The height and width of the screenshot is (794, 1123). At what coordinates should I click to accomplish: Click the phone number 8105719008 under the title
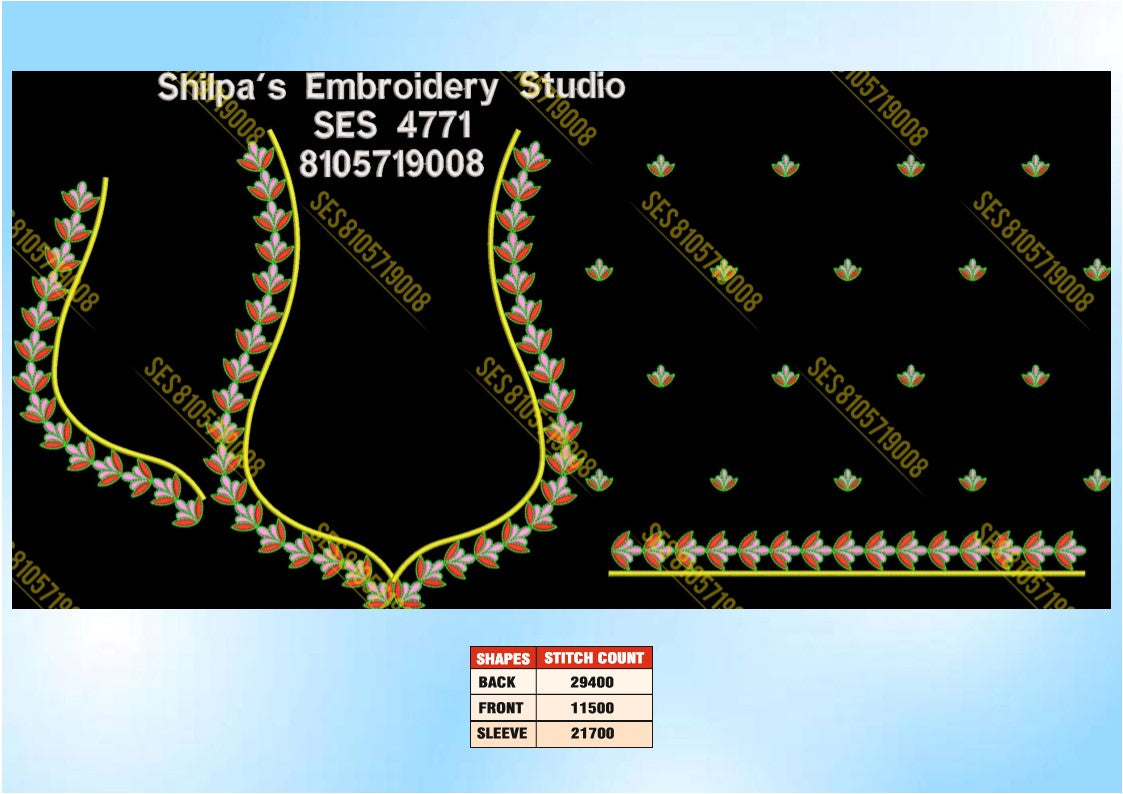tap(392, 163)
